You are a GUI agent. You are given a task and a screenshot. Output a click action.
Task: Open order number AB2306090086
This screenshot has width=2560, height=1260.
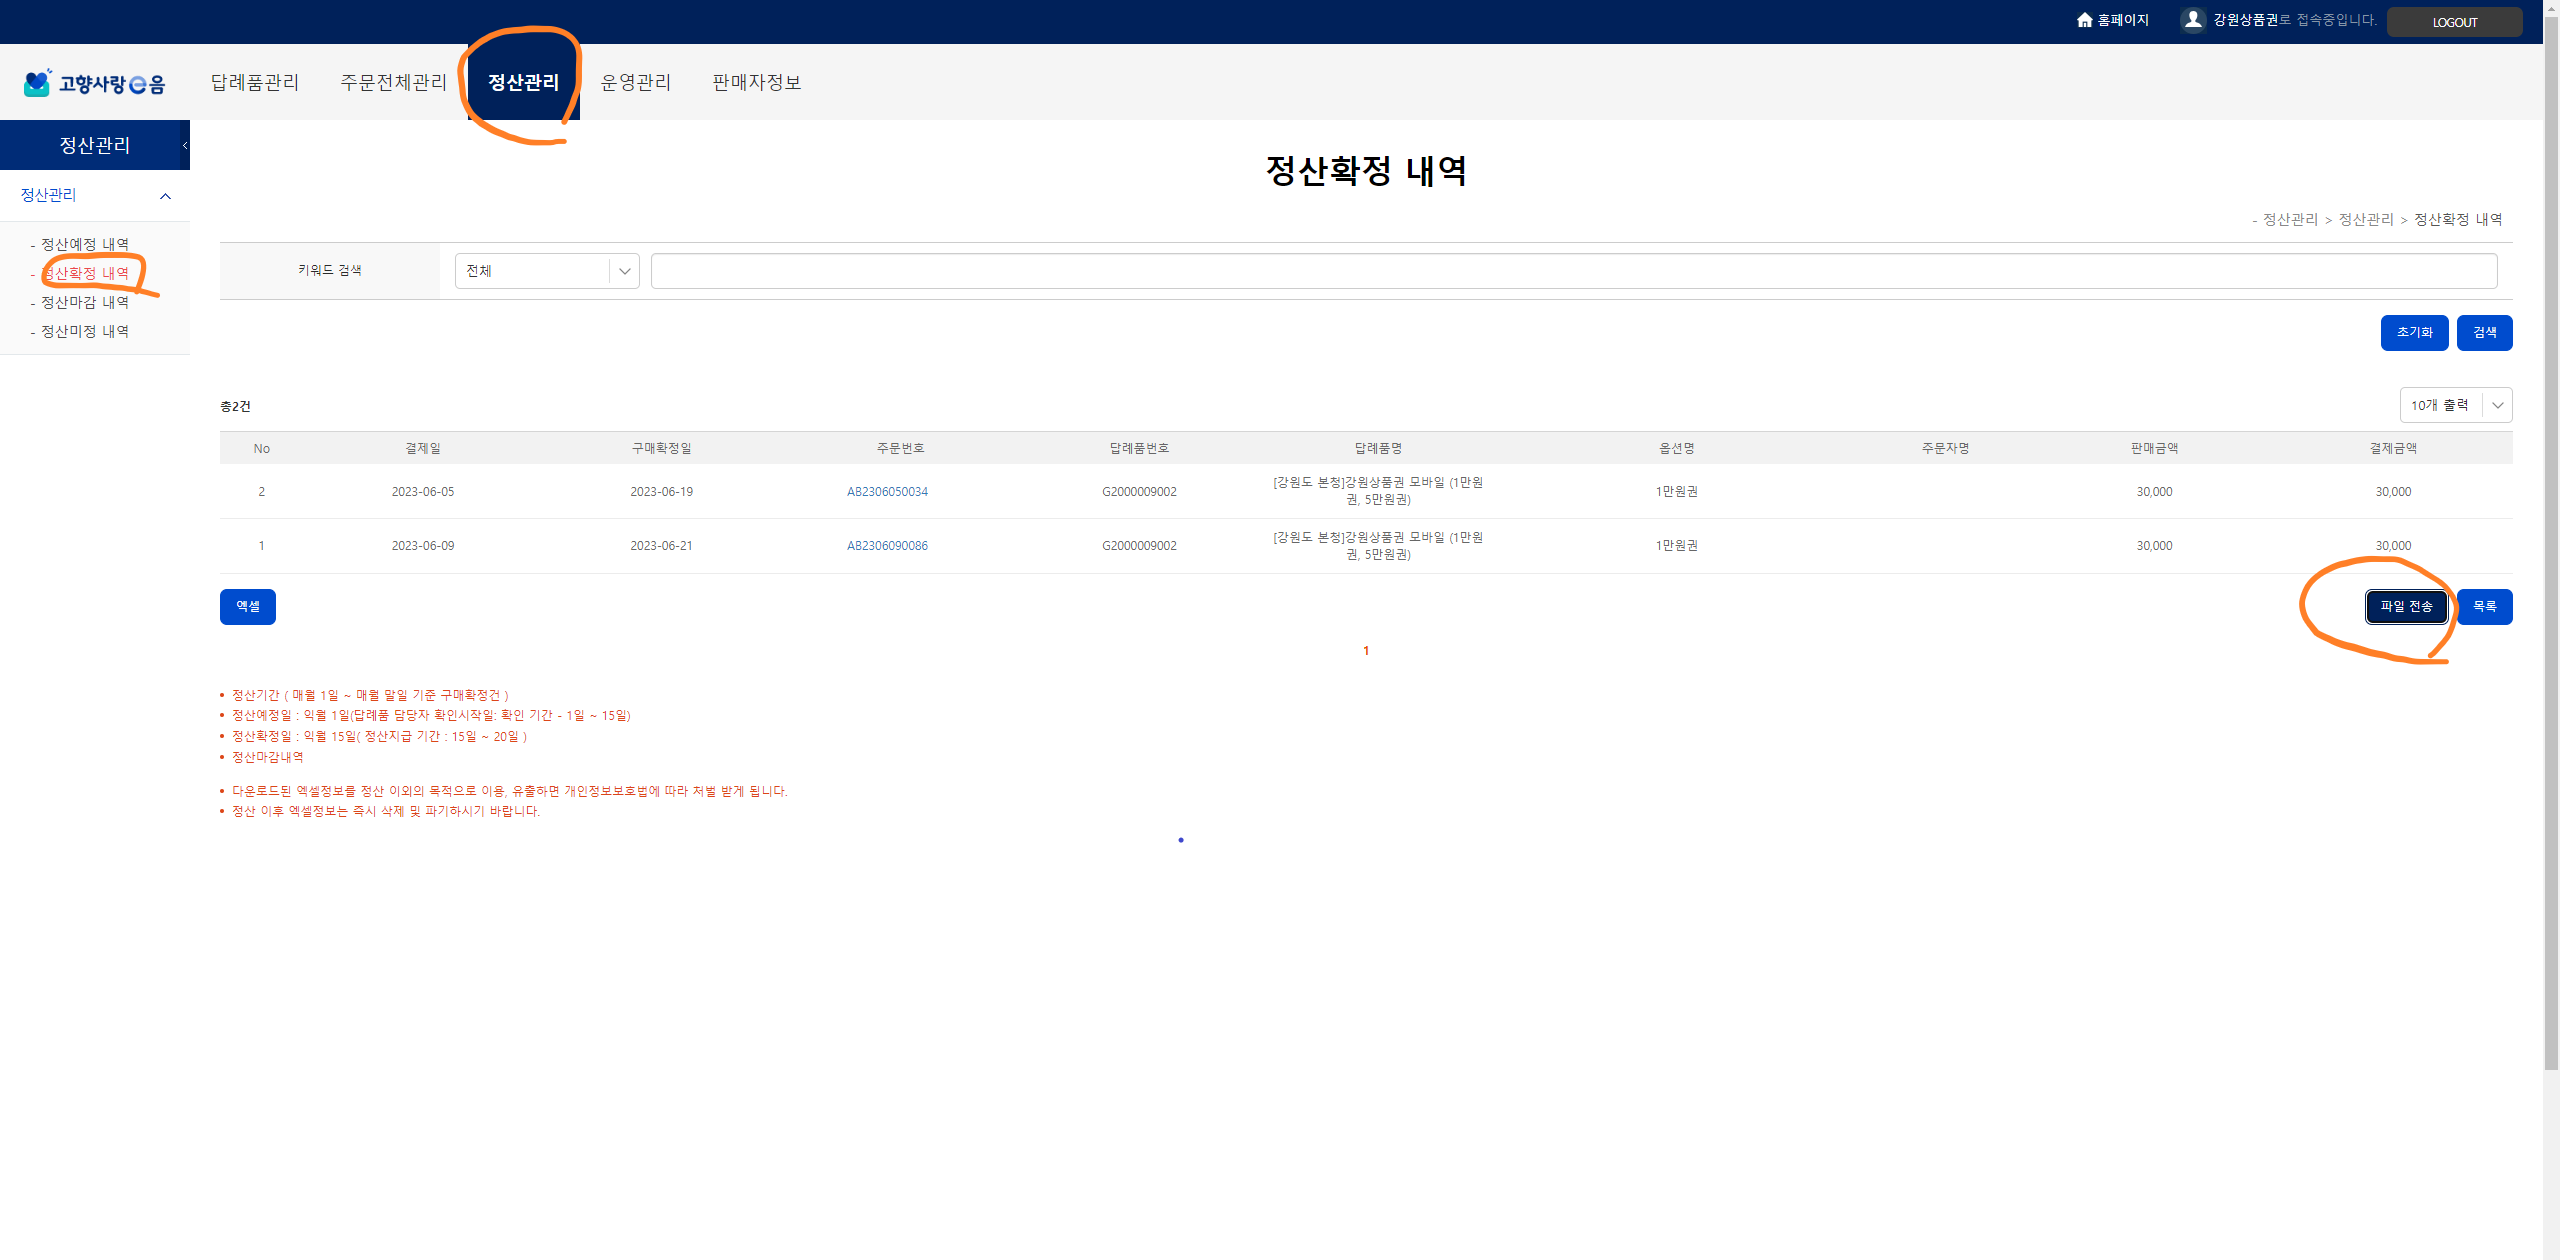coord(887,546)
